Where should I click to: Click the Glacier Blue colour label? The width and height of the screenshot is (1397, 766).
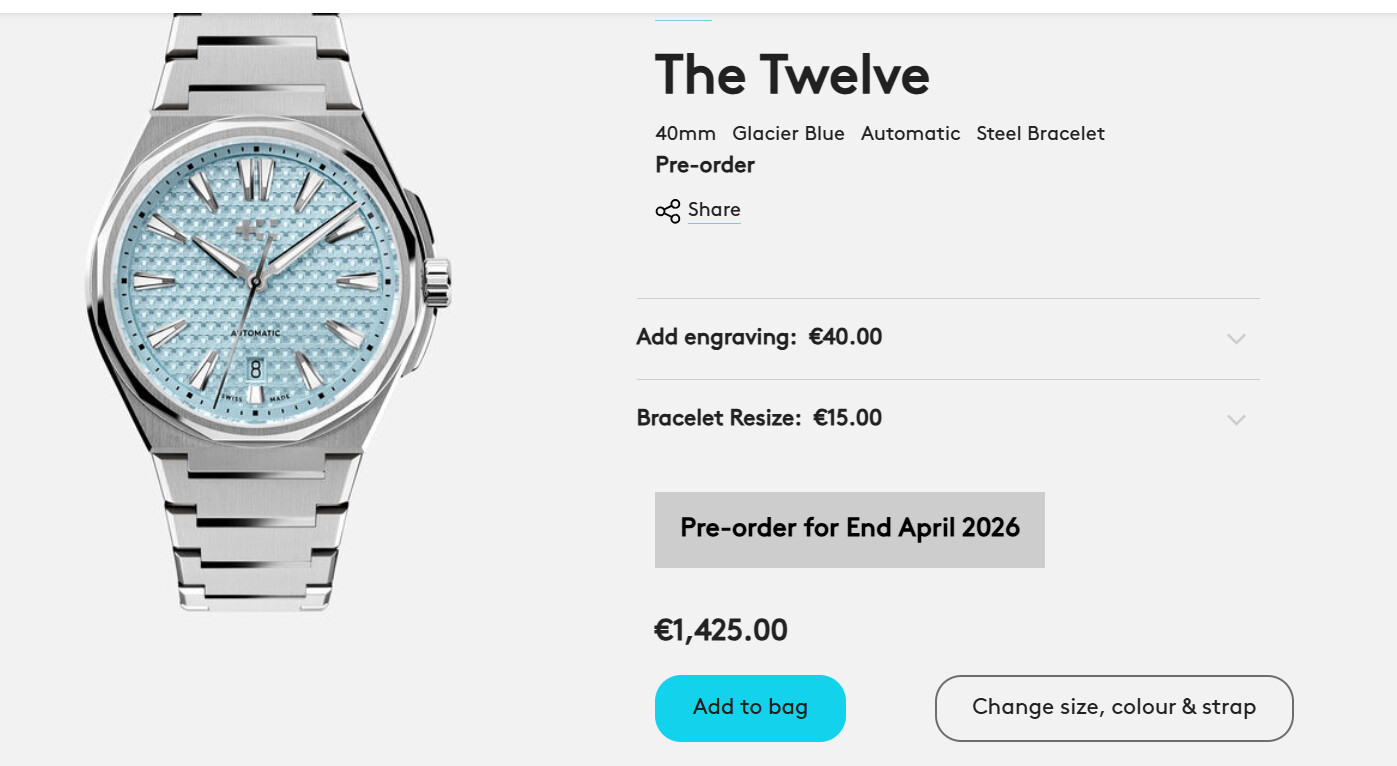[788, 134]
